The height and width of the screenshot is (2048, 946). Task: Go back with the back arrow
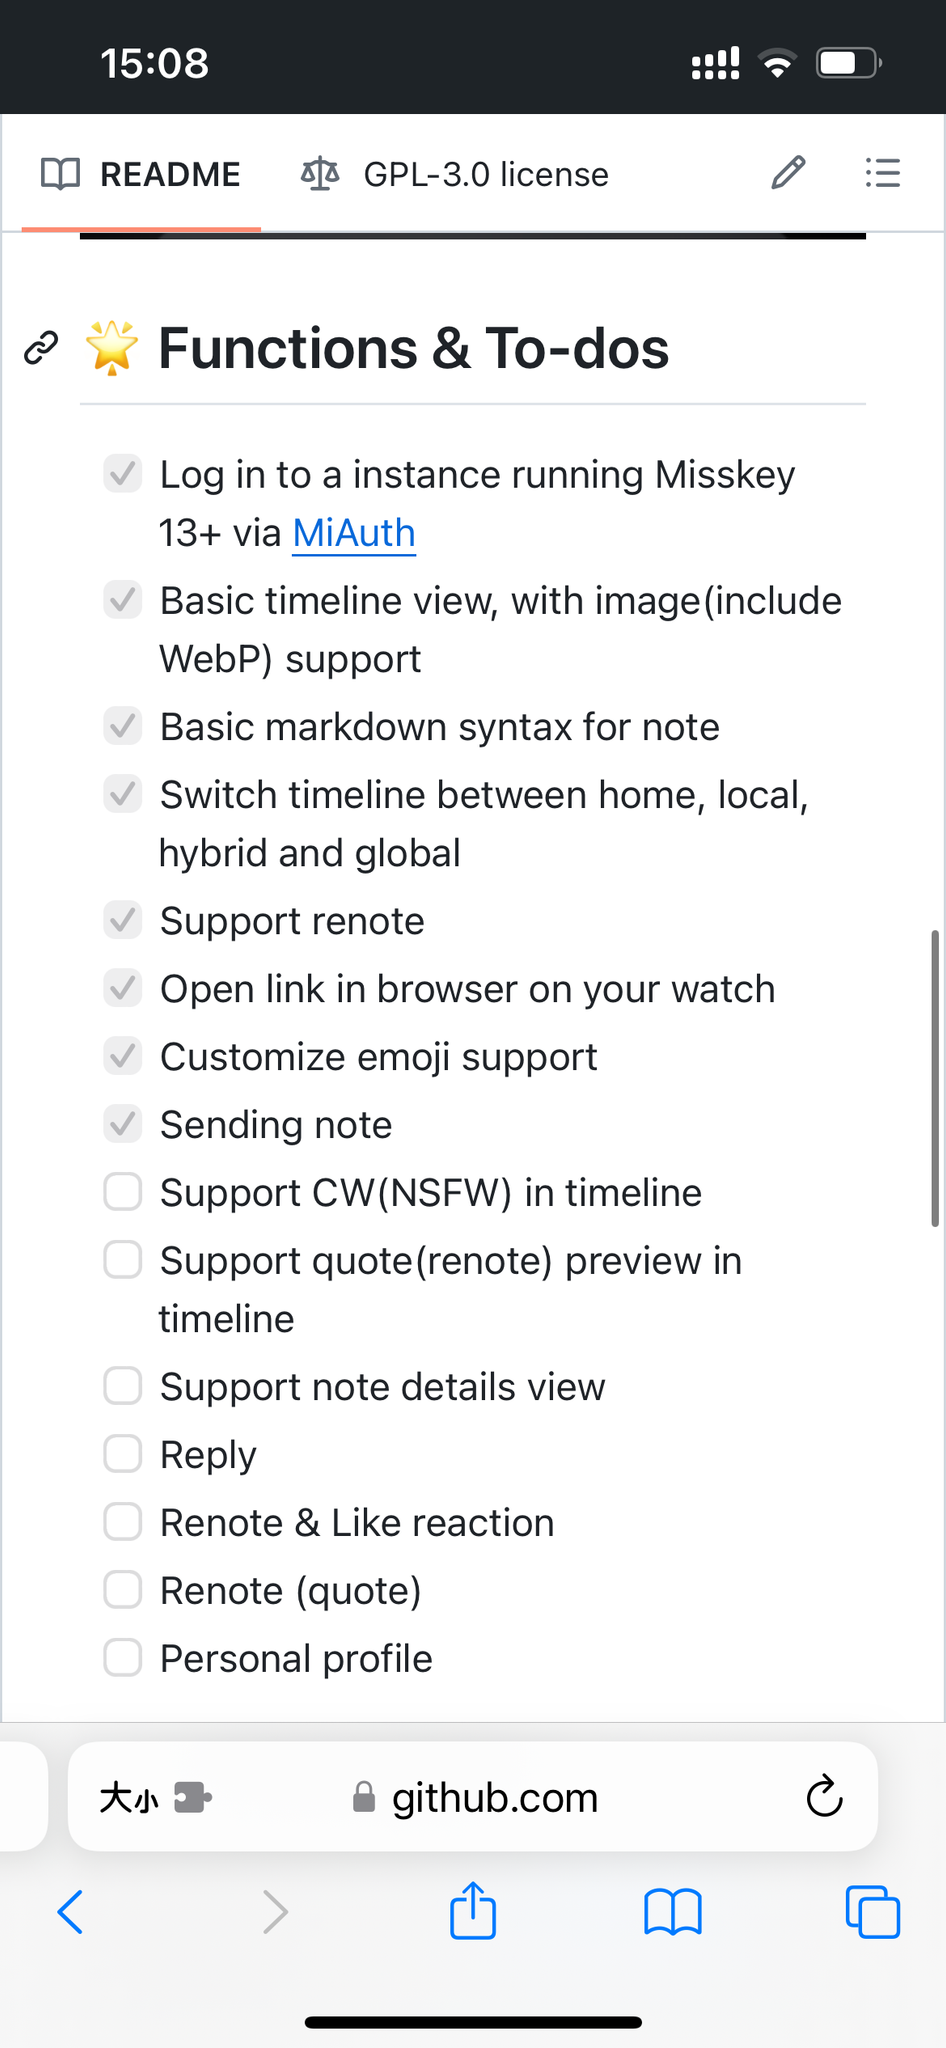tap(70, 1912)
